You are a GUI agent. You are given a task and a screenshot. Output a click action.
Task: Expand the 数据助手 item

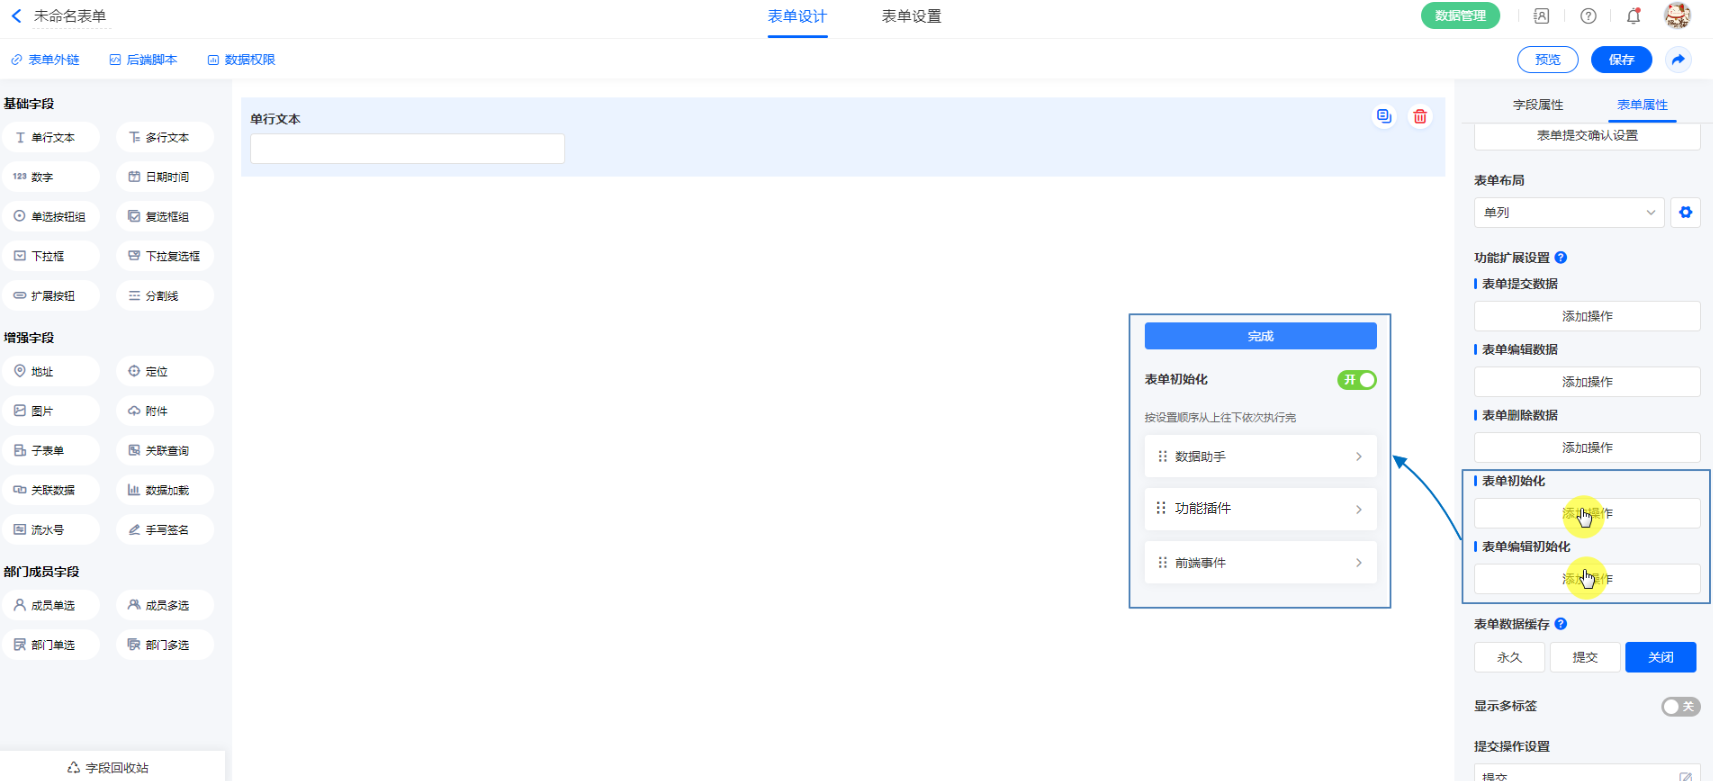(1260, 456)
